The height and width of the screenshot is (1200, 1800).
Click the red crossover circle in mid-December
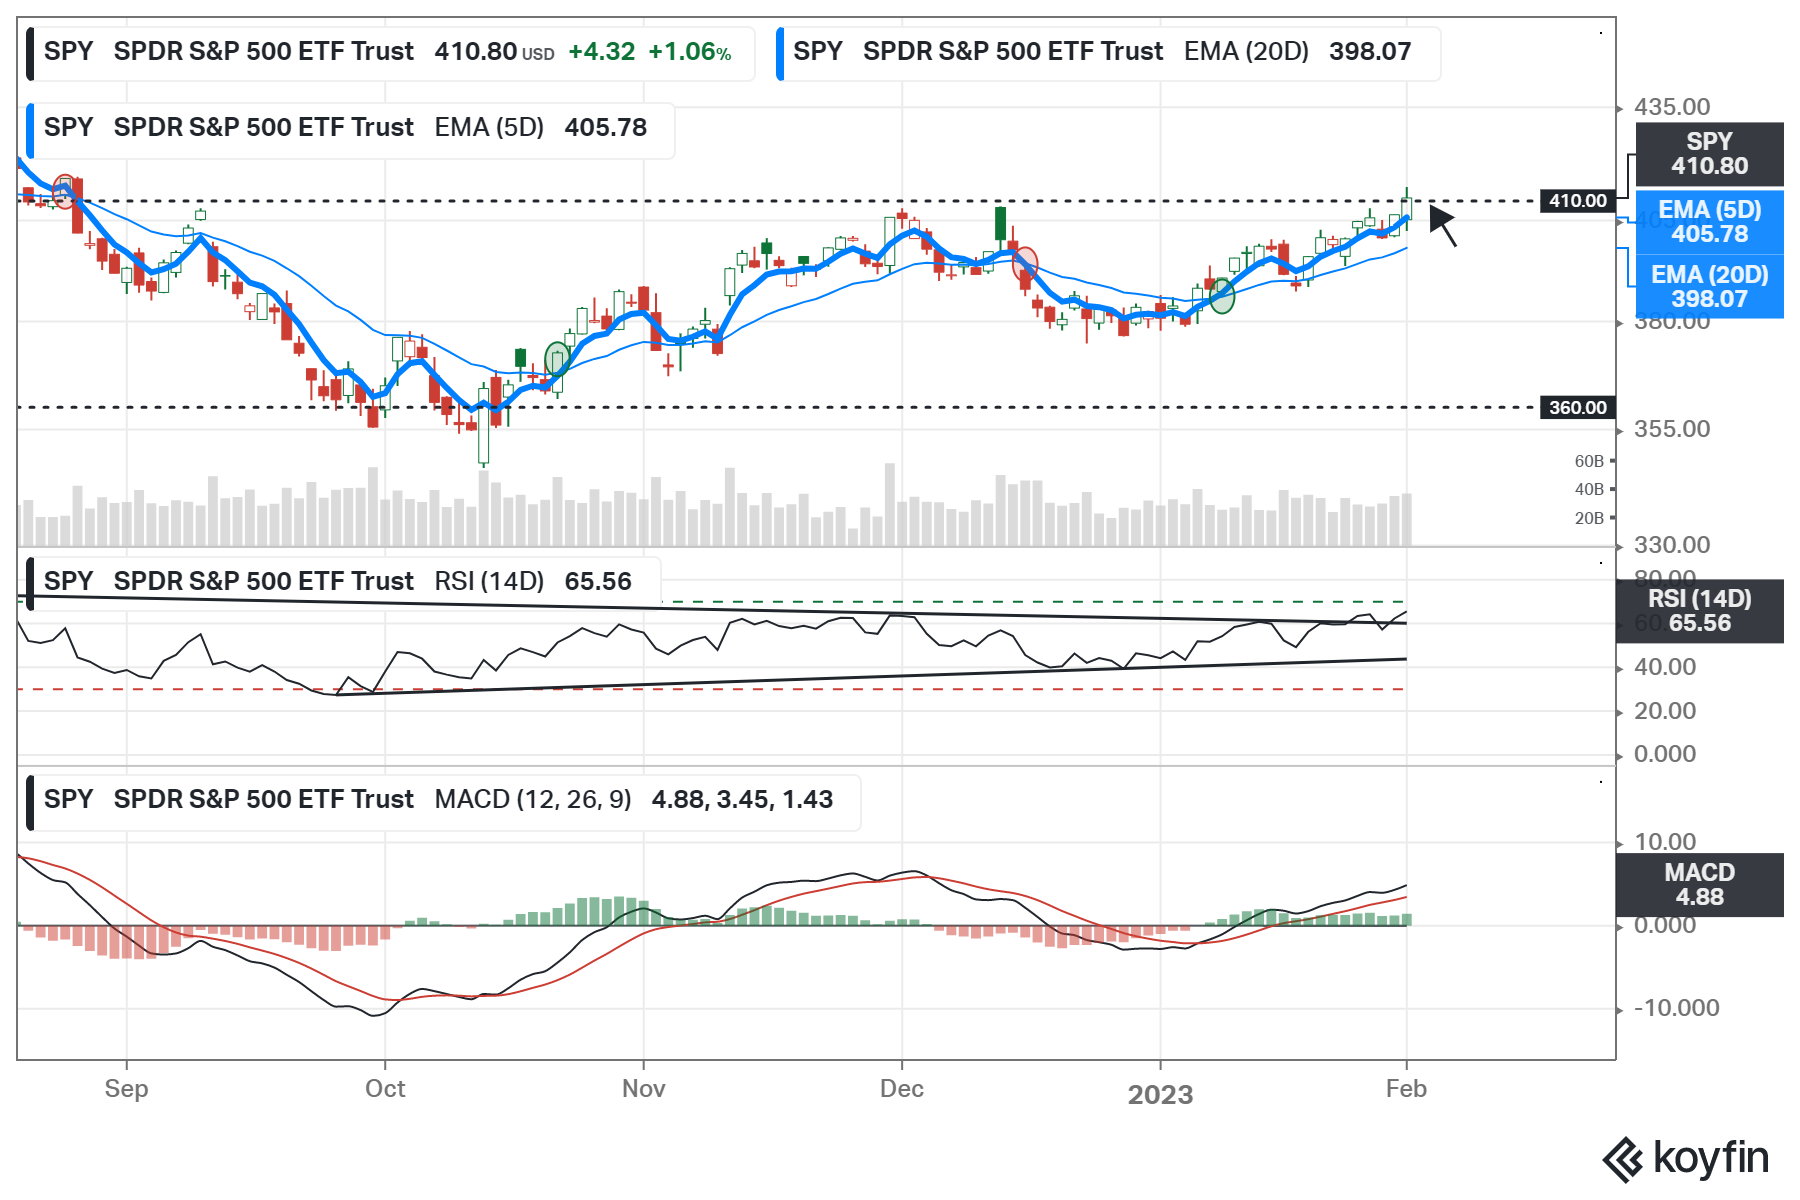1025,264
